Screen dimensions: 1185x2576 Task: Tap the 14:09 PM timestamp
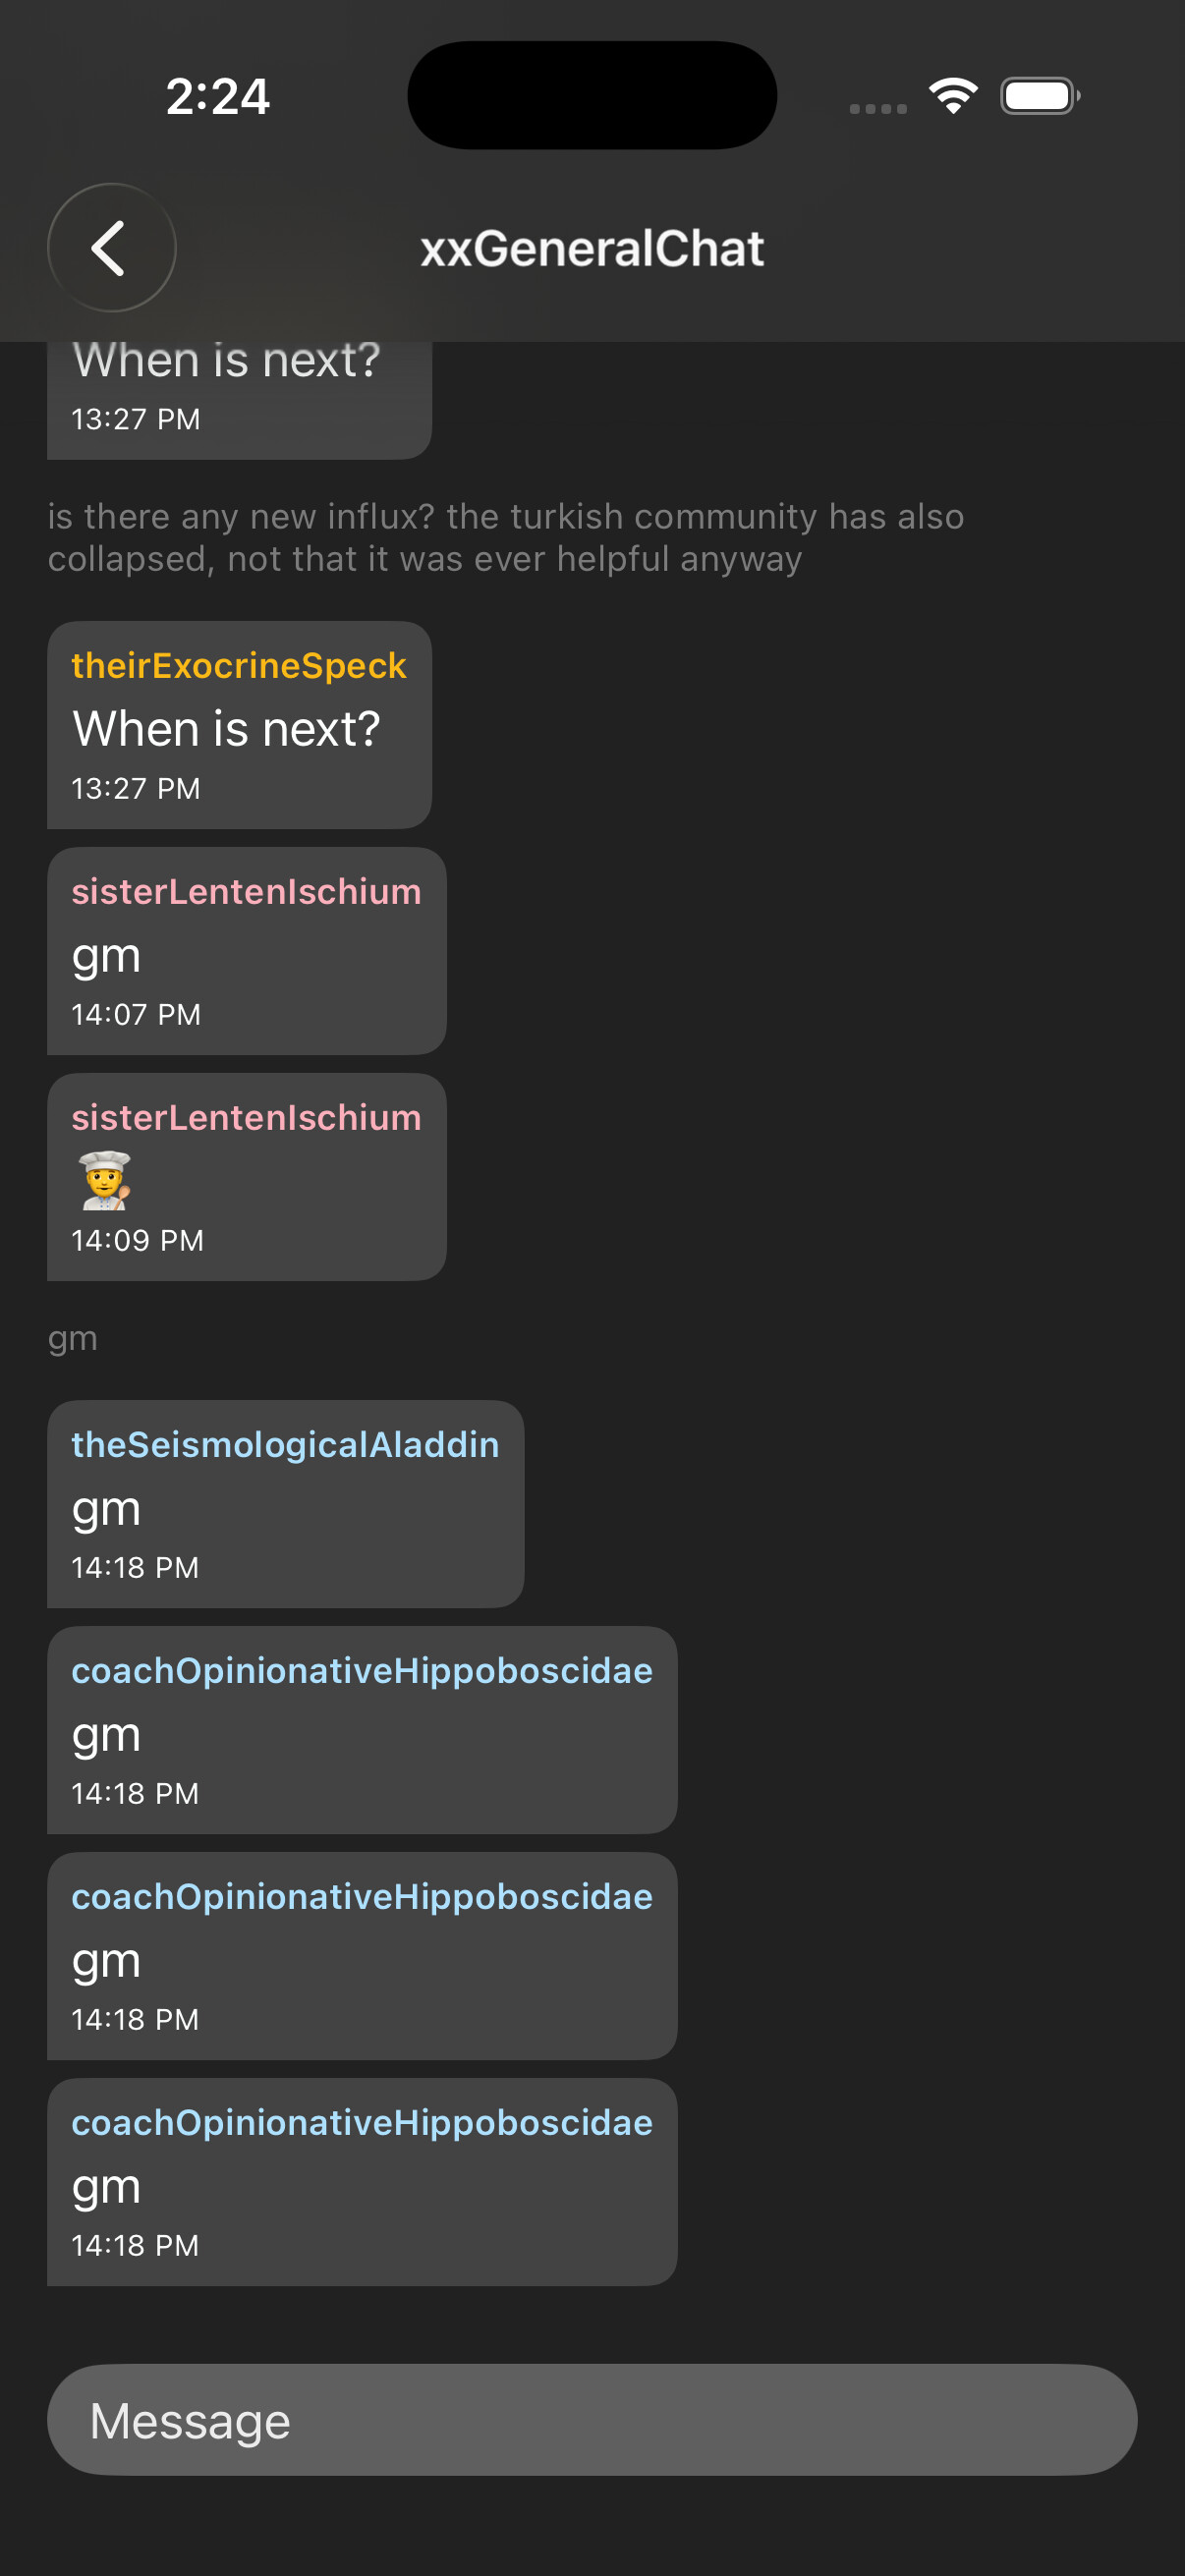pyautogui.click(x=137, y=1241)
